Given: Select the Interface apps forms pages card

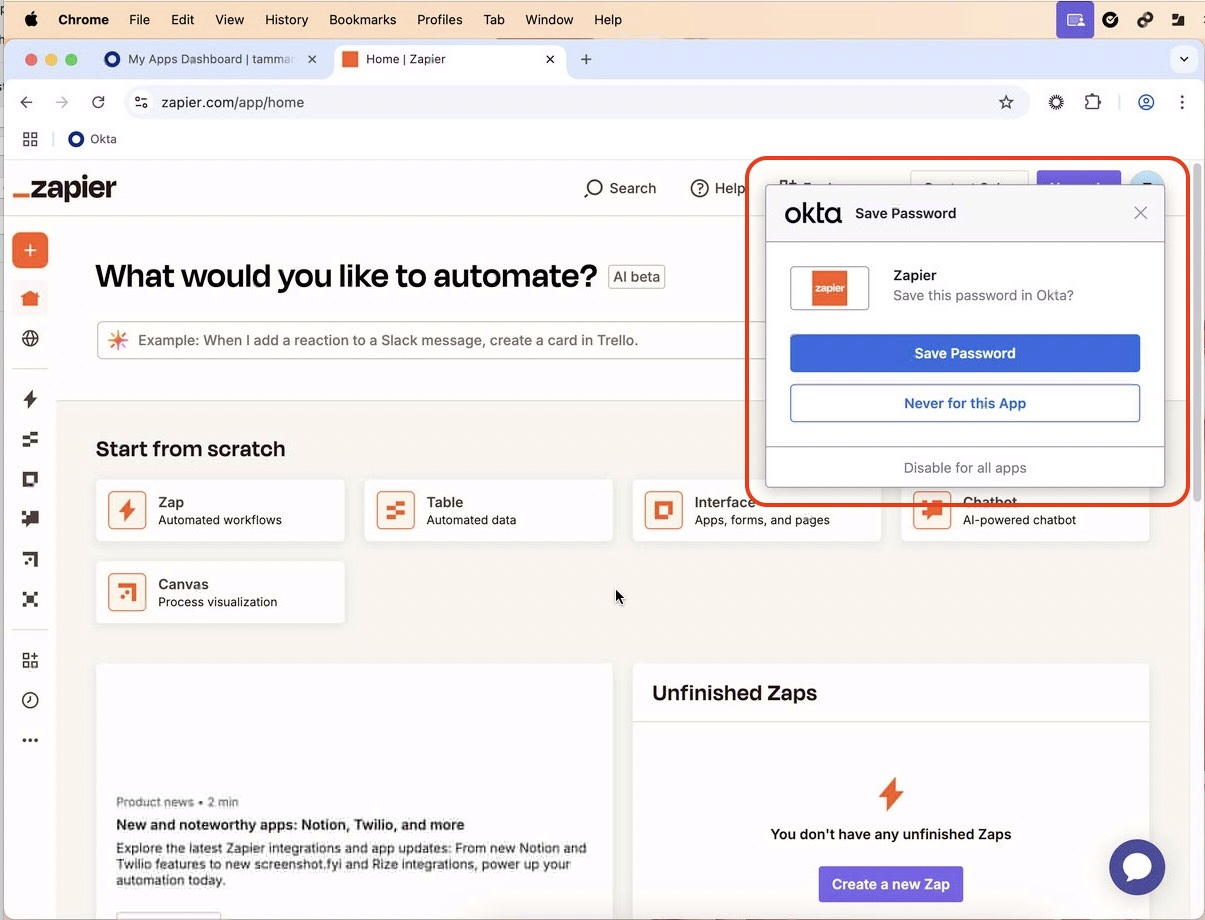Looking at the screenshot, I should point(756,510).
